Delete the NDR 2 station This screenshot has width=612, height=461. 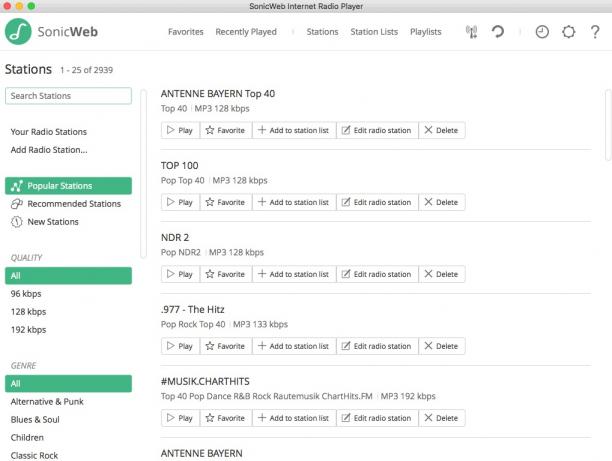click(x=442, y=274)
